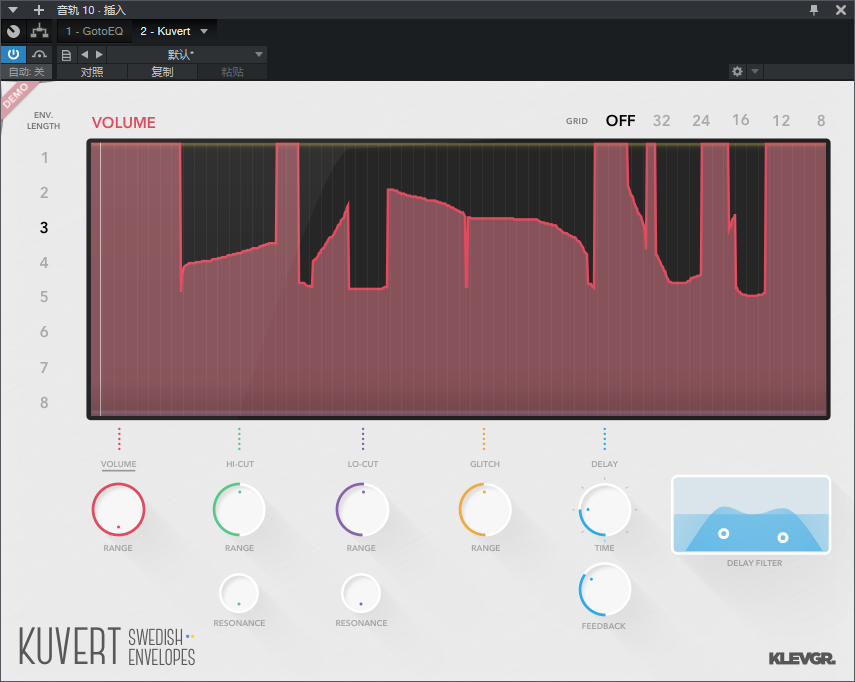Click the right delay filter handle
Viewport: 855px width, 682px height.
pyautogui.click(x=783, y=538)
